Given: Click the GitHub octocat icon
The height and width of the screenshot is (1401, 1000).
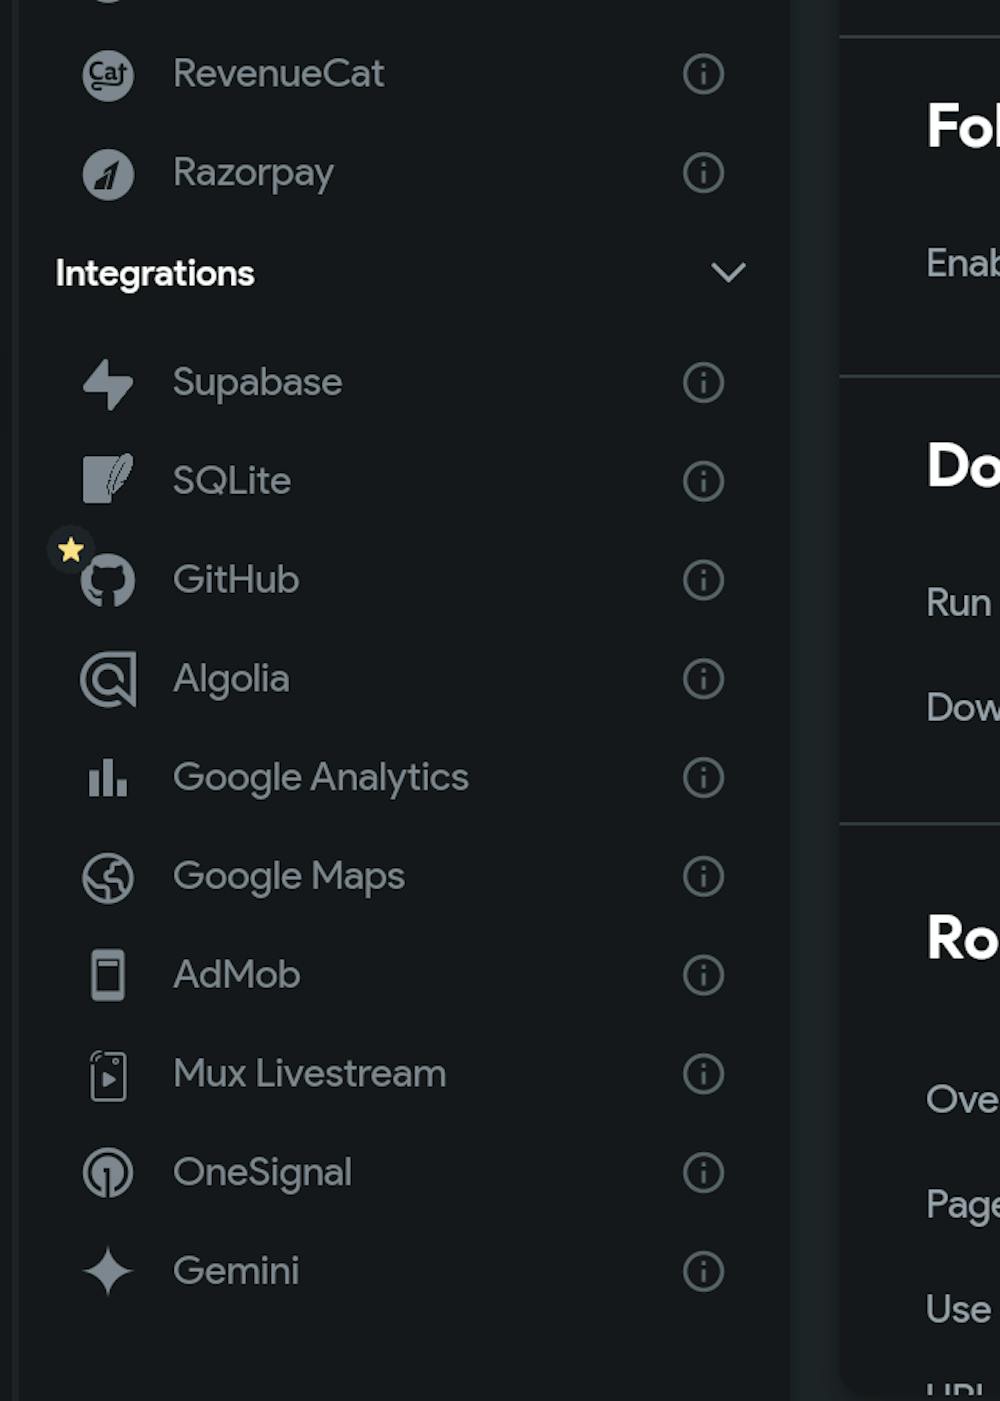Looking at the screenshot, I should click(109, 581).
